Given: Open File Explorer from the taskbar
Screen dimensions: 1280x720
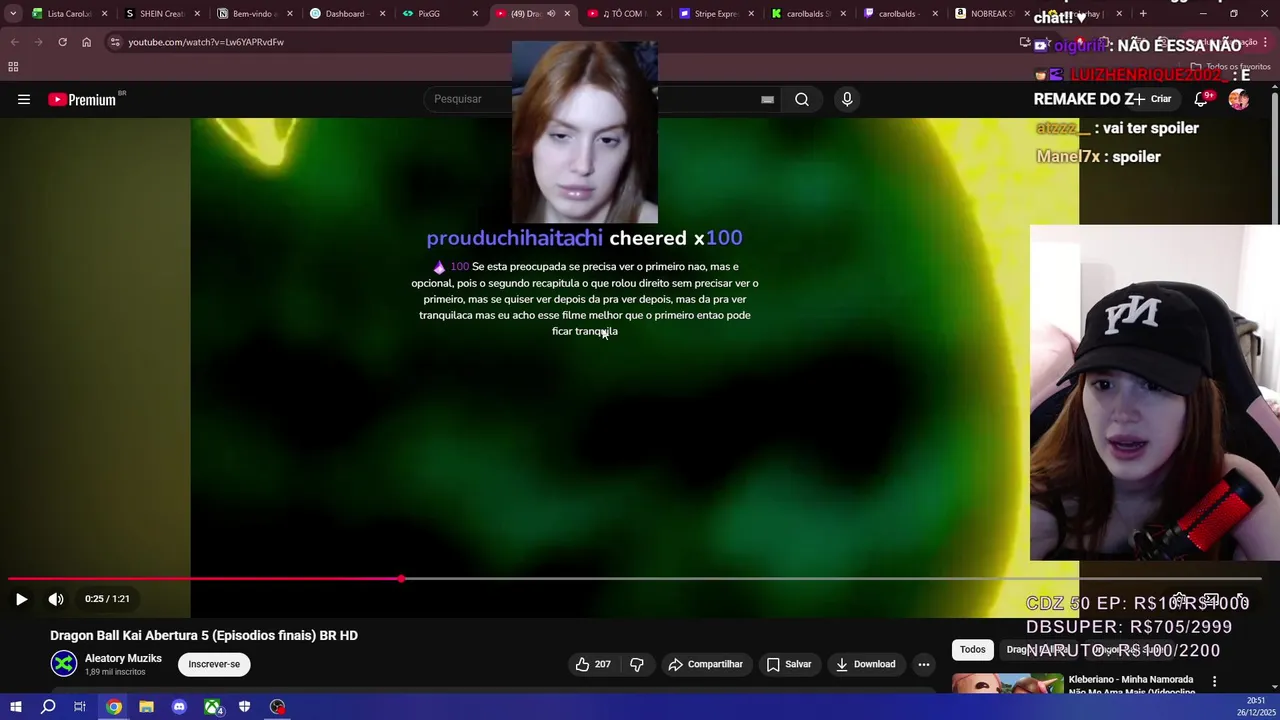Looking at the screenshot, I should pyautogui.click(x=146, y=707).
